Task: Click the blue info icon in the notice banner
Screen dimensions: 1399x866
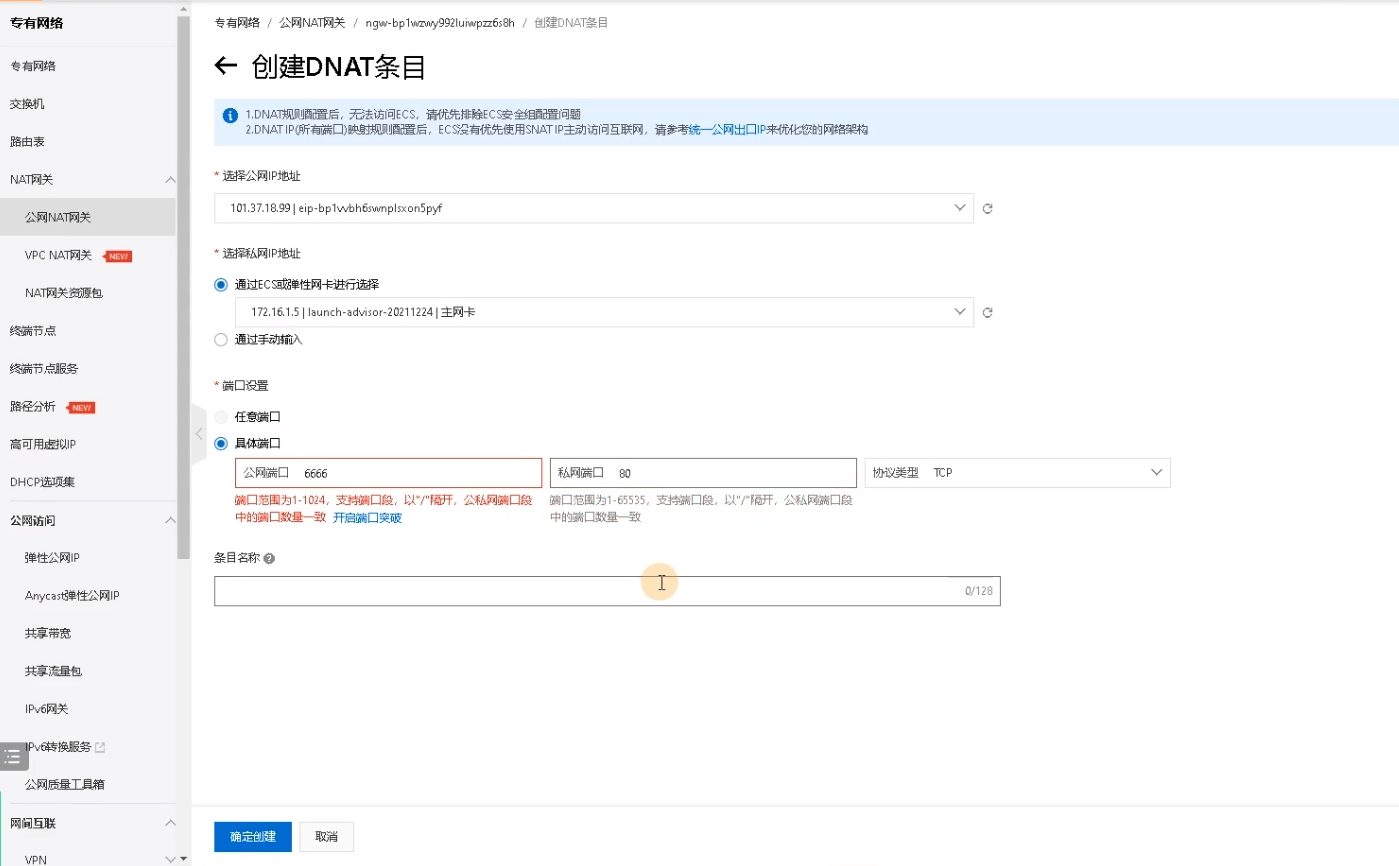Action: click(230, 115)
